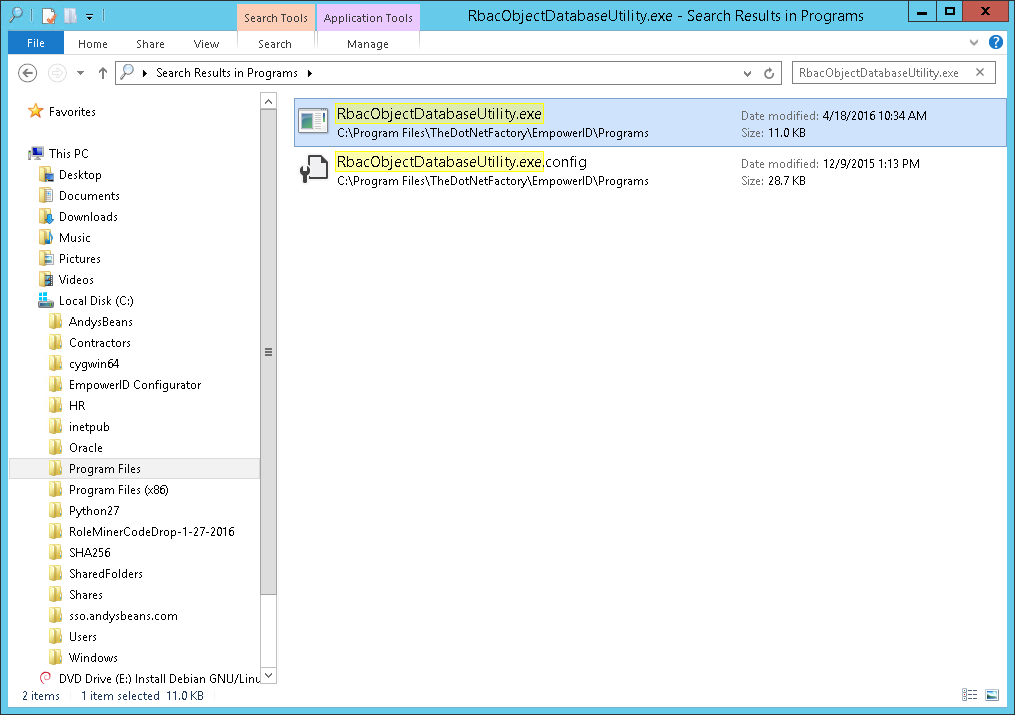
Task: Click the RbacObjectDatabaseUtility.exe file icon
Action: point(313,120)
